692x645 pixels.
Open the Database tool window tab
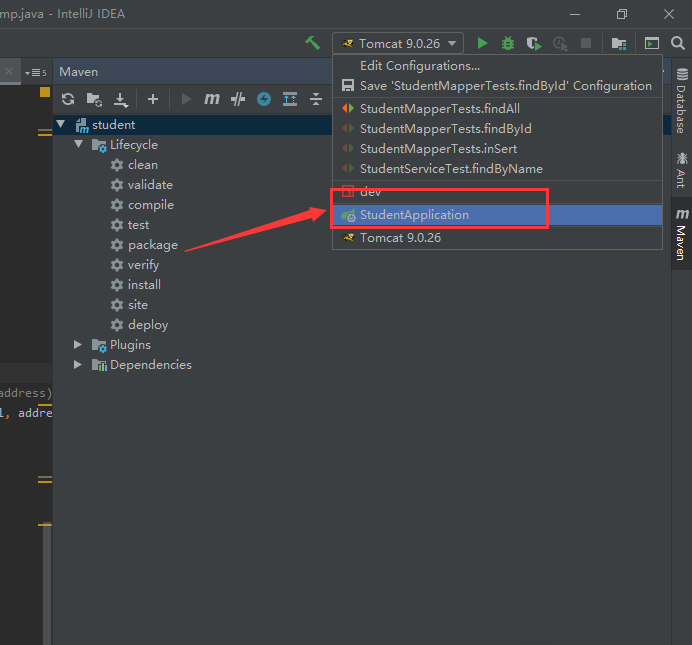(x=681, y=101)
